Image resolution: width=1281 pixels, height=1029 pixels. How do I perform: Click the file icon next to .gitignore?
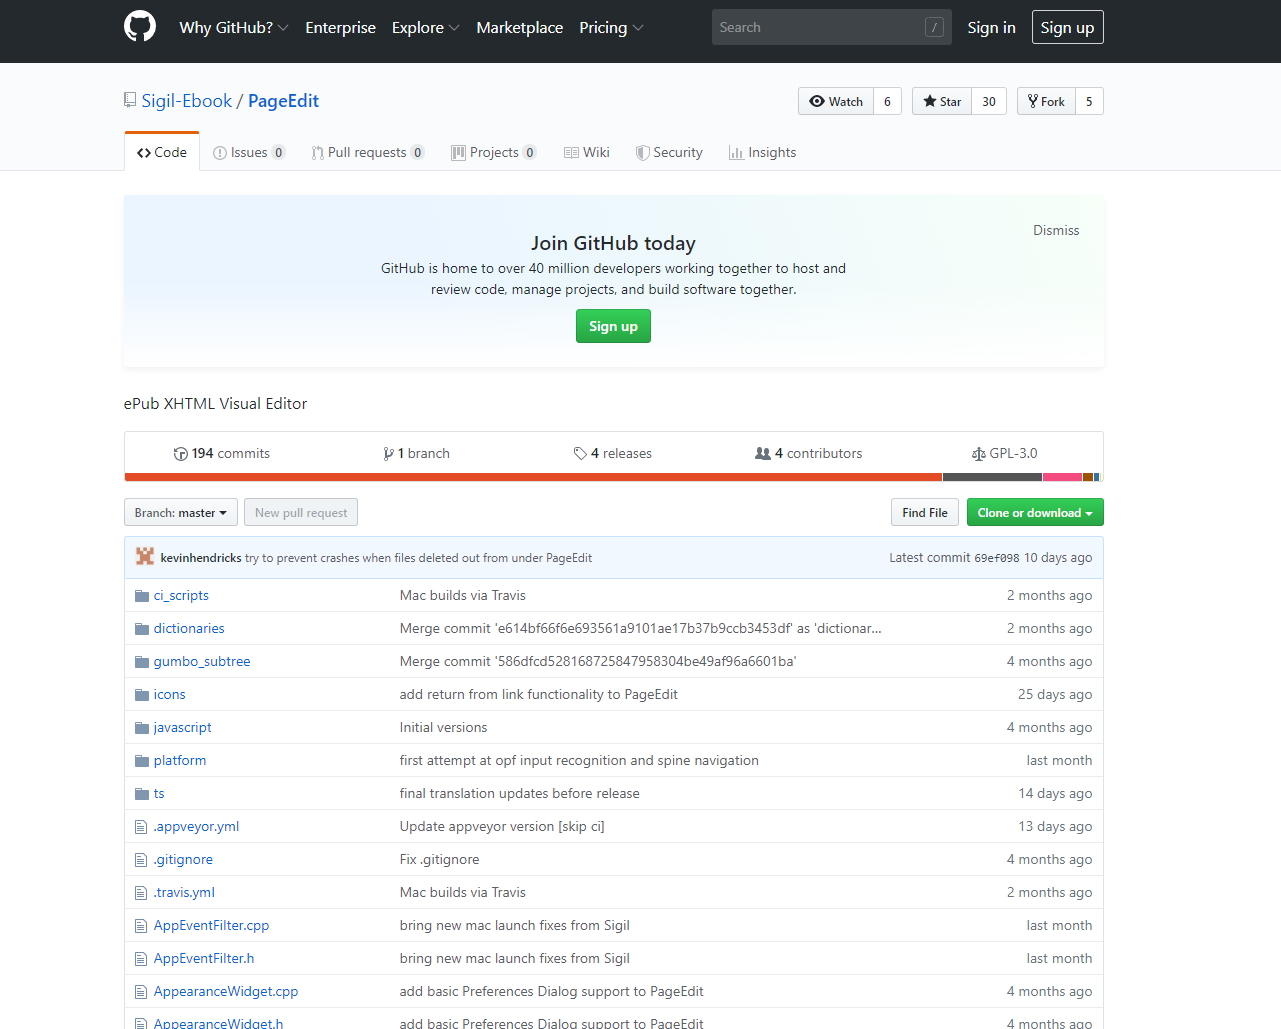click(x=141, y=860)
